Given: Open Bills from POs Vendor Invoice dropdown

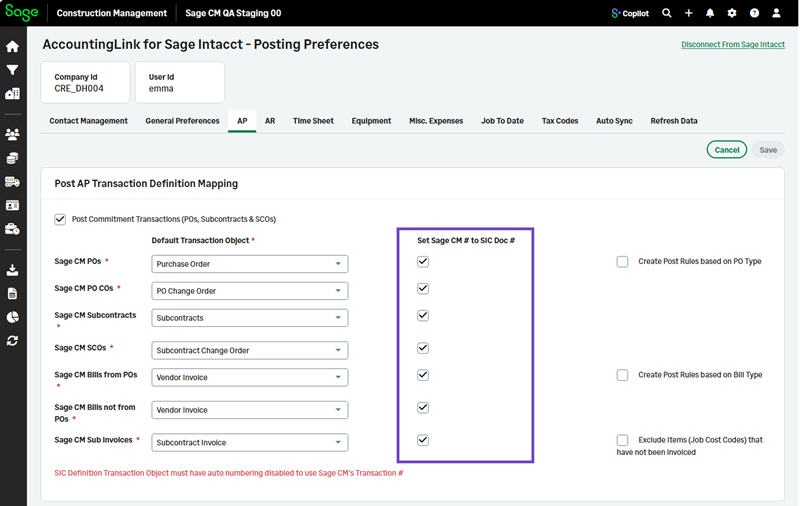Looking at the screenshot, I should click(x=249, y=377).
